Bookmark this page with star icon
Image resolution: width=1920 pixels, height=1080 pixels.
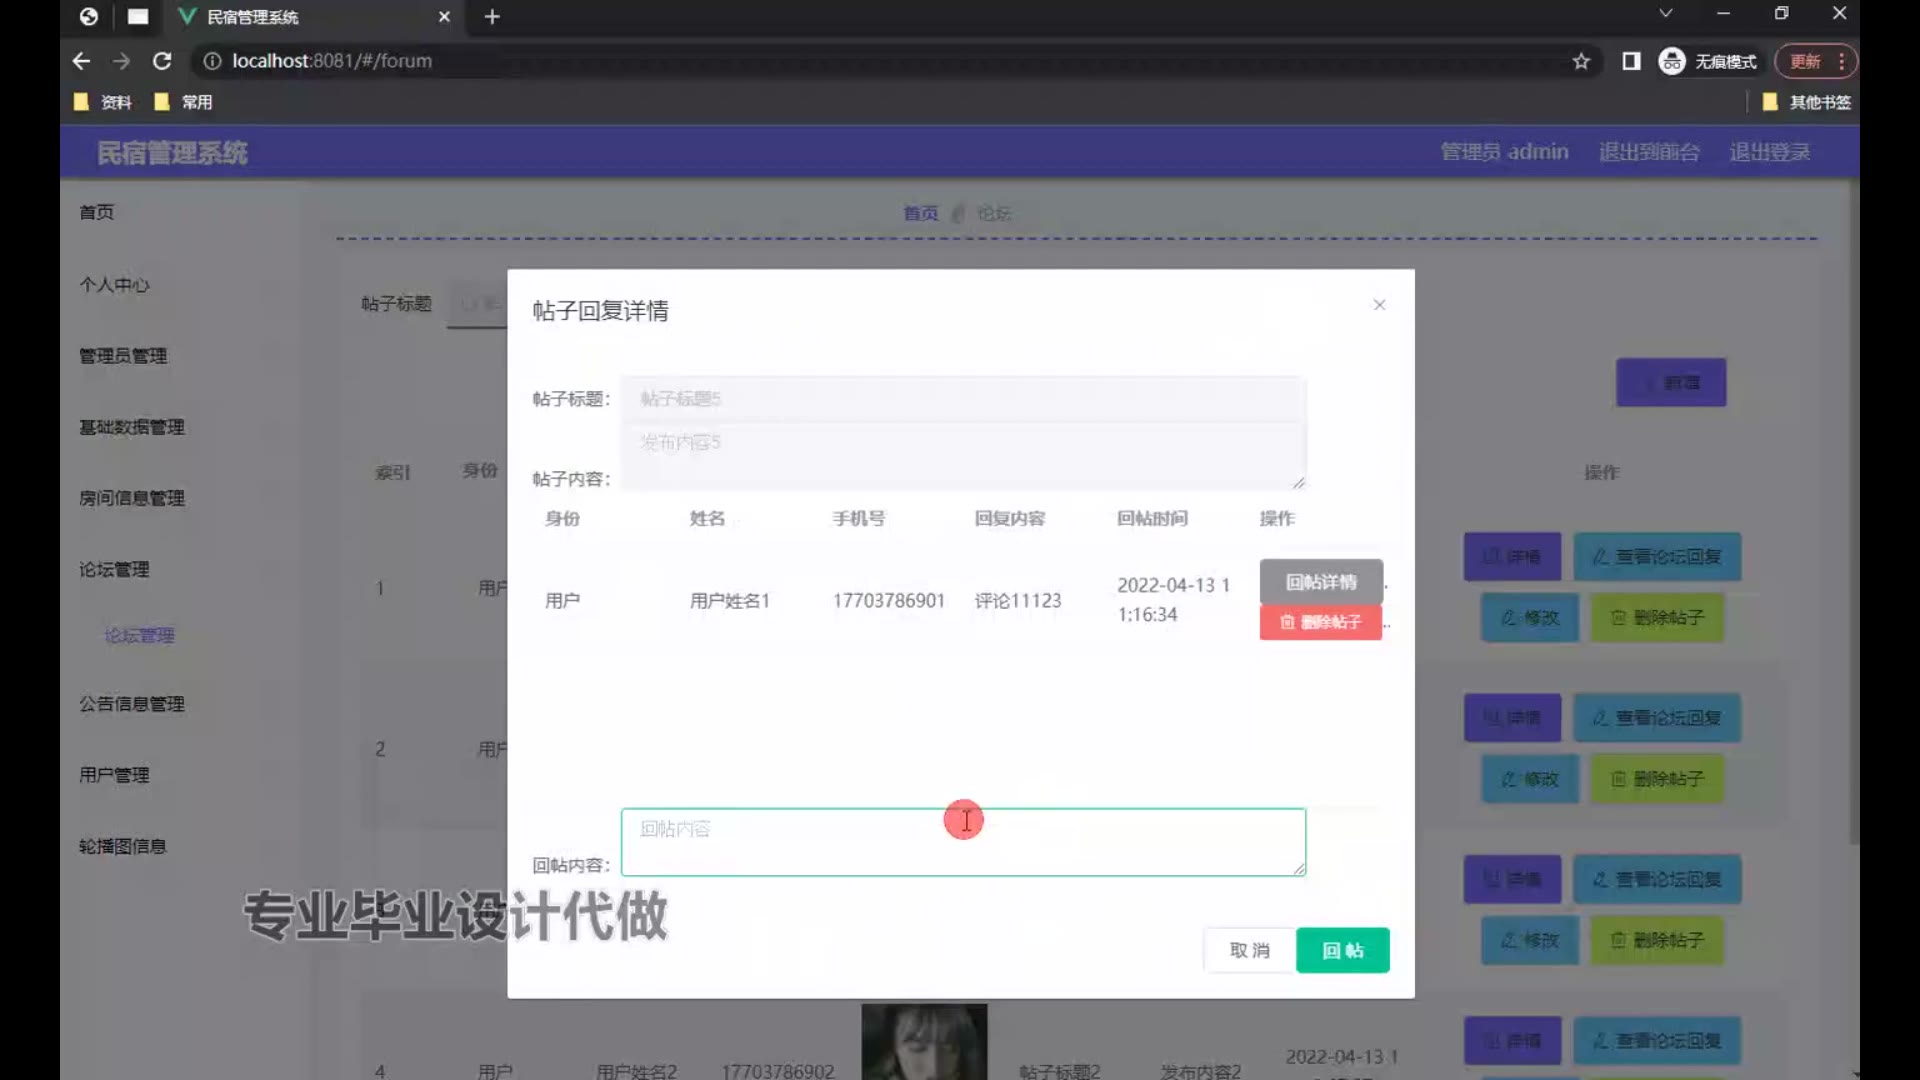(x=1581, y=61)
